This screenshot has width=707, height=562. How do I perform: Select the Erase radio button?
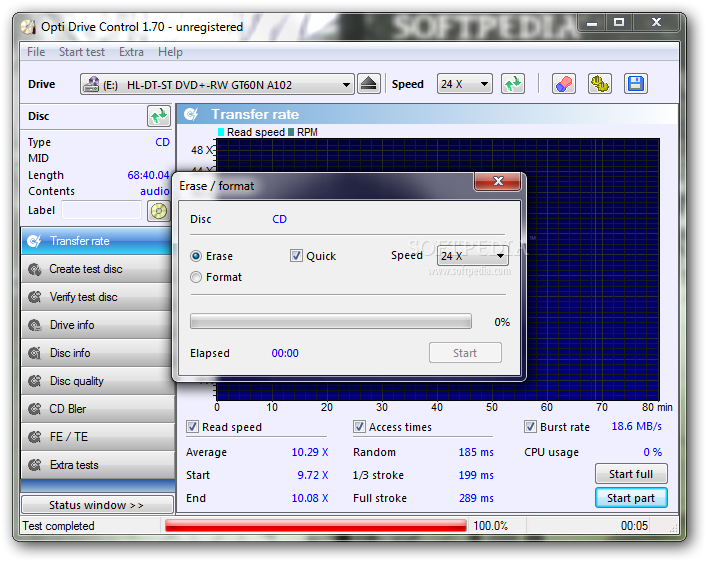pos(196,256)
